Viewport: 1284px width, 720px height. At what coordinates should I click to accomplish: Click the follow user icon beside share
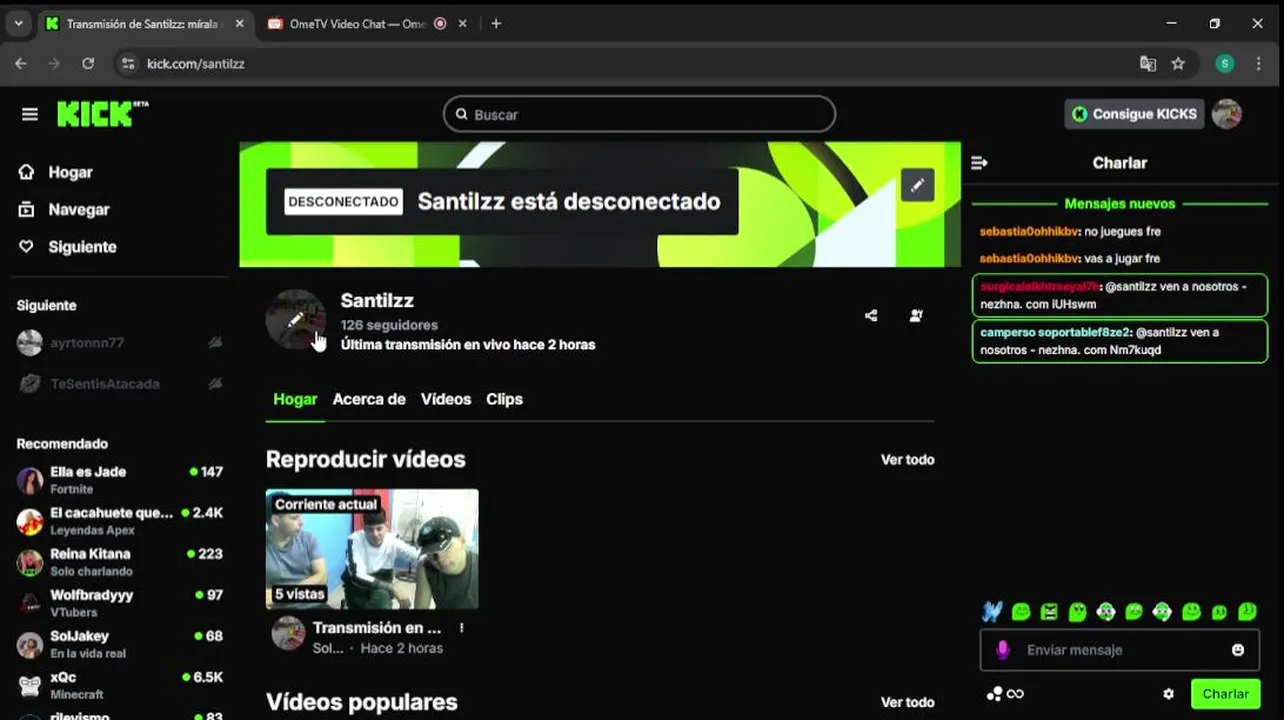pyautogui.click(x=916, y=315)
